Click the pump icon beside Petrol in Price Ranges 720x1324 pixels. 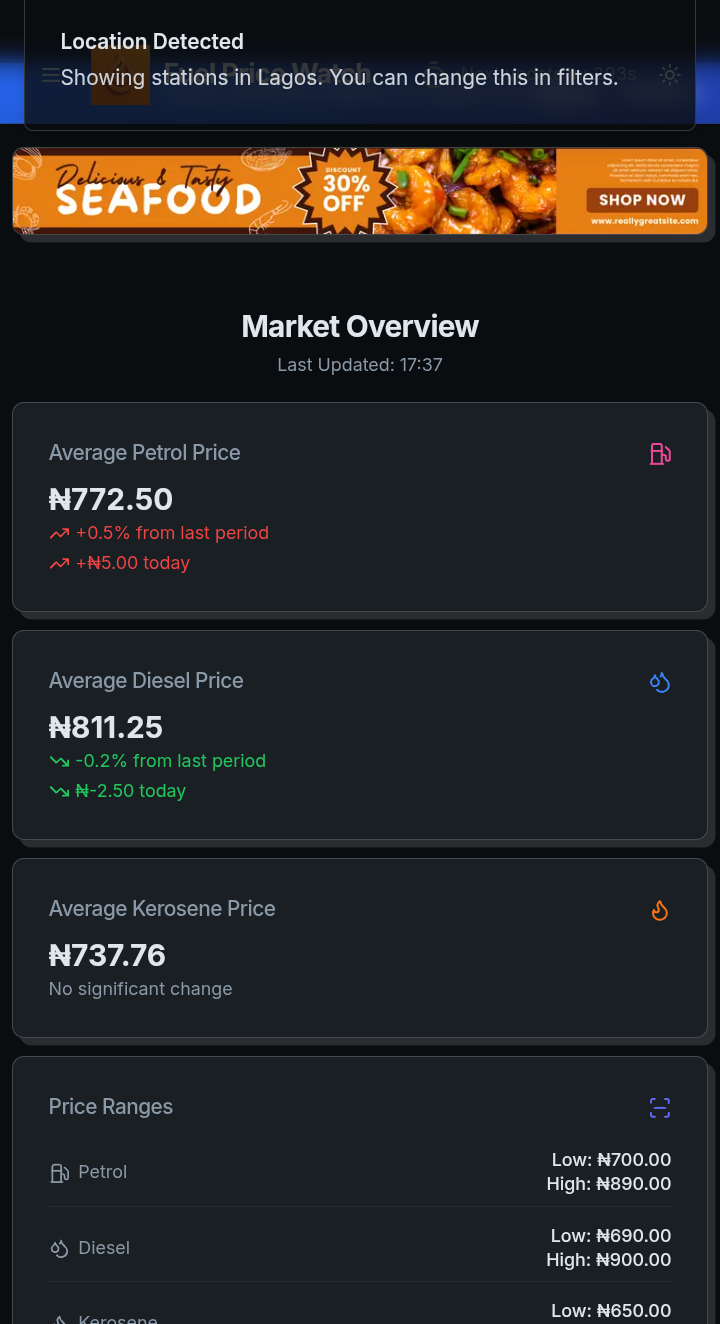(x=60, y=1173)
